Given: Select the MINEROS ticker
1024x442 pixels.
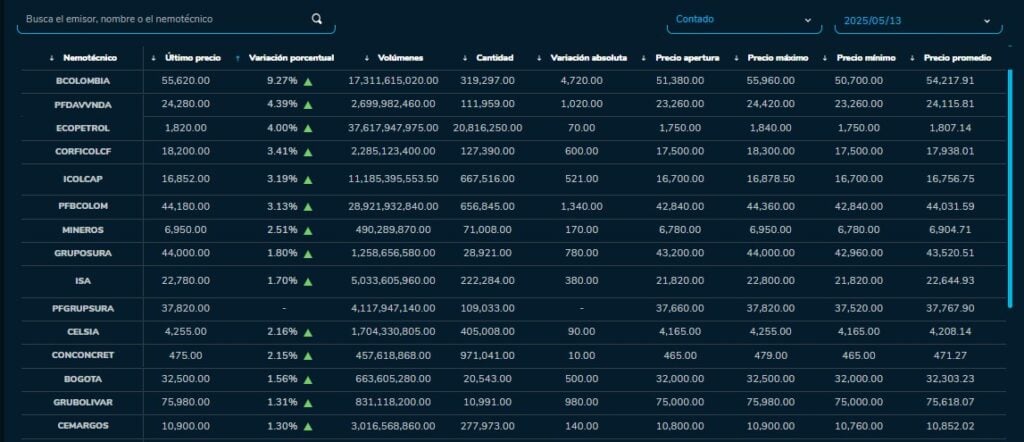Looking at the screenshot, I should [x=83, y=230].
